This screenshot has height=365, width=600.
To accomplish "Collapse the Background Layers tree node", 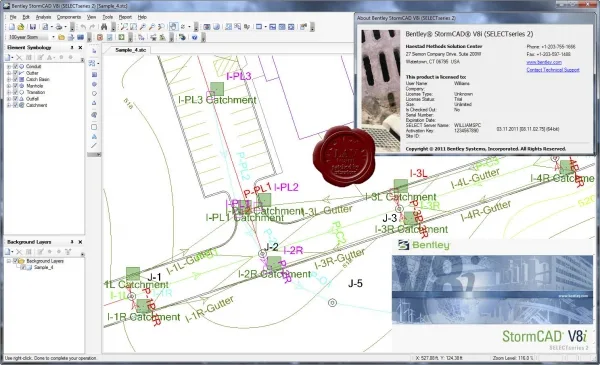I will (9, 261).
